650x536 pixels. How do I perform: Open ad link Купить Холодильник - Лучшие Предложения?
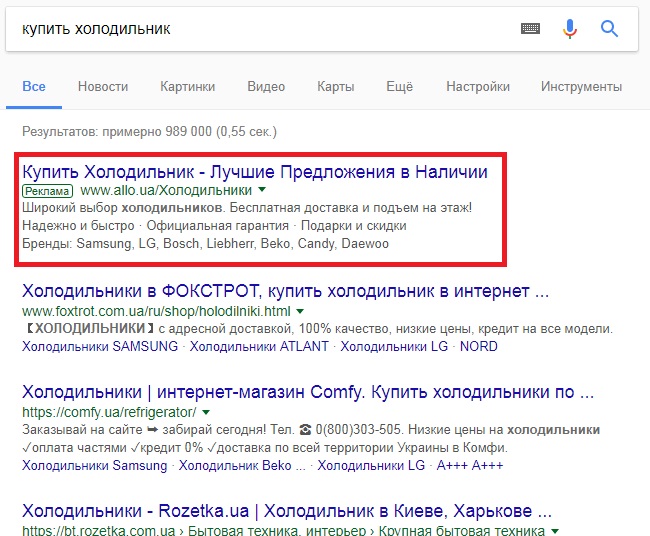point(255,172)
